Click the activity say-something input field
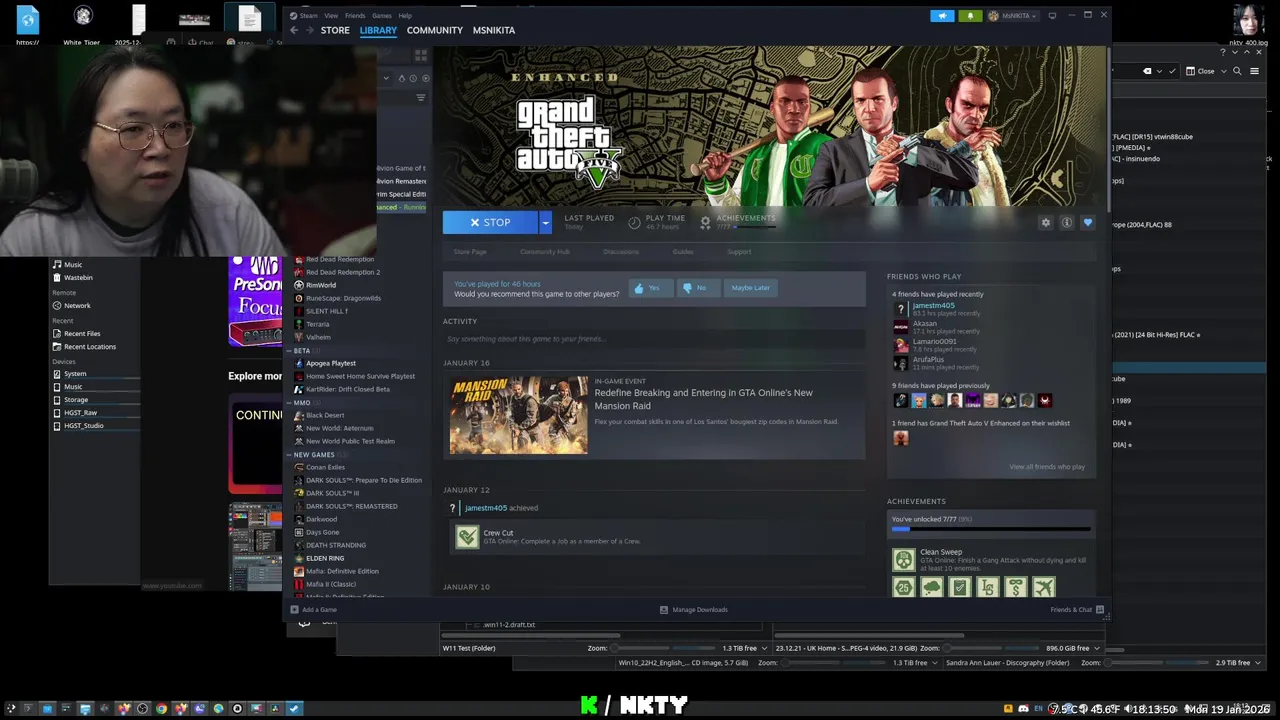Image resolution: width=1280 pixels, height=720 pixels. click(654, 339)
